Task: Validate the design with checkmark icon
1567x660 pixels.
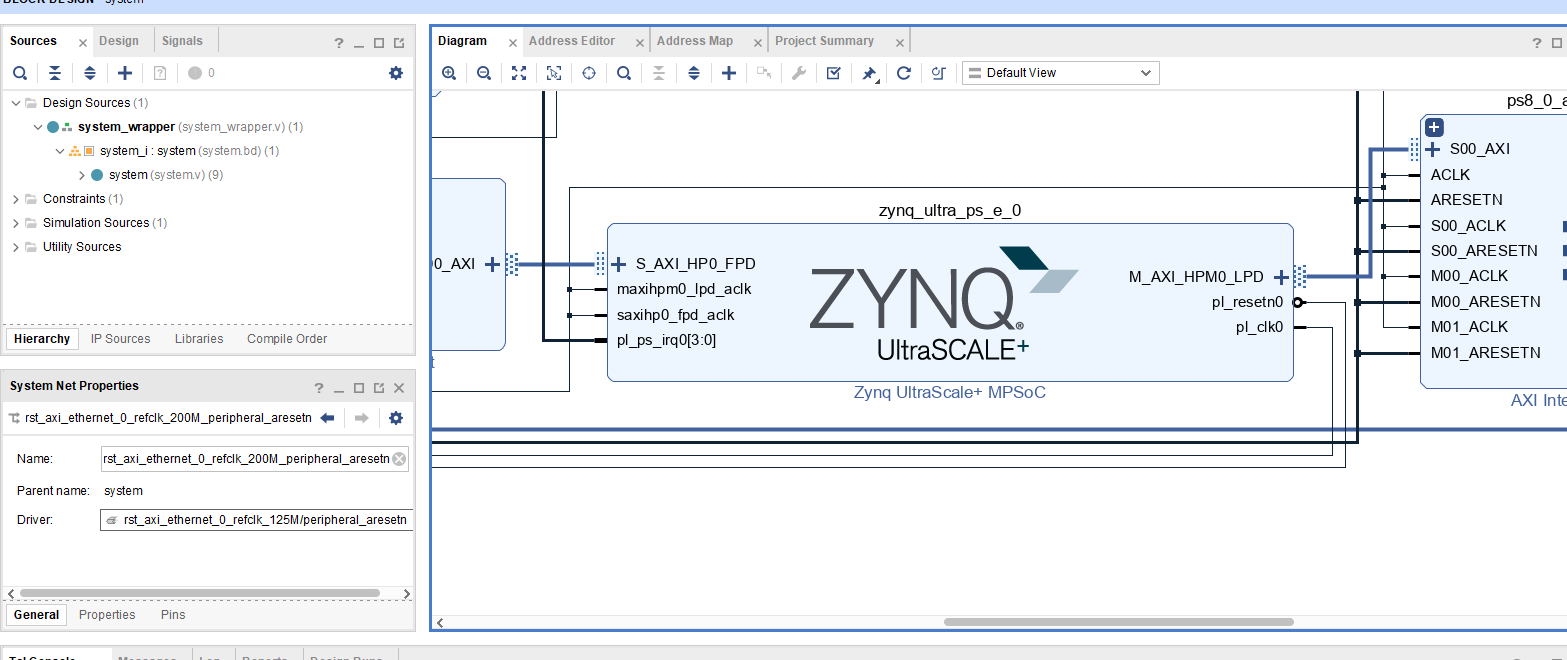Action: pos(834,73)
